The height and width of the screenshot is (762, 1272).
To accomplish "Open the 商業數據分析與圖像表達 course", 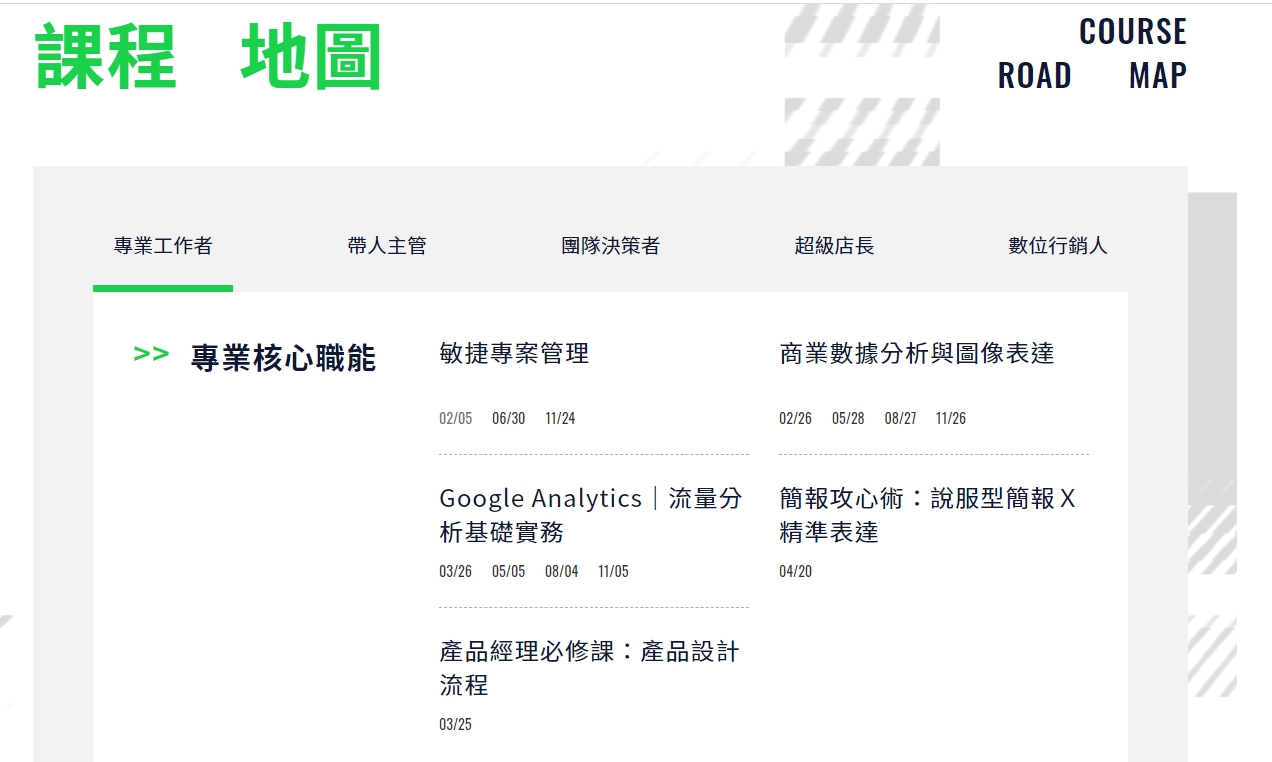I will coord(917,353).
